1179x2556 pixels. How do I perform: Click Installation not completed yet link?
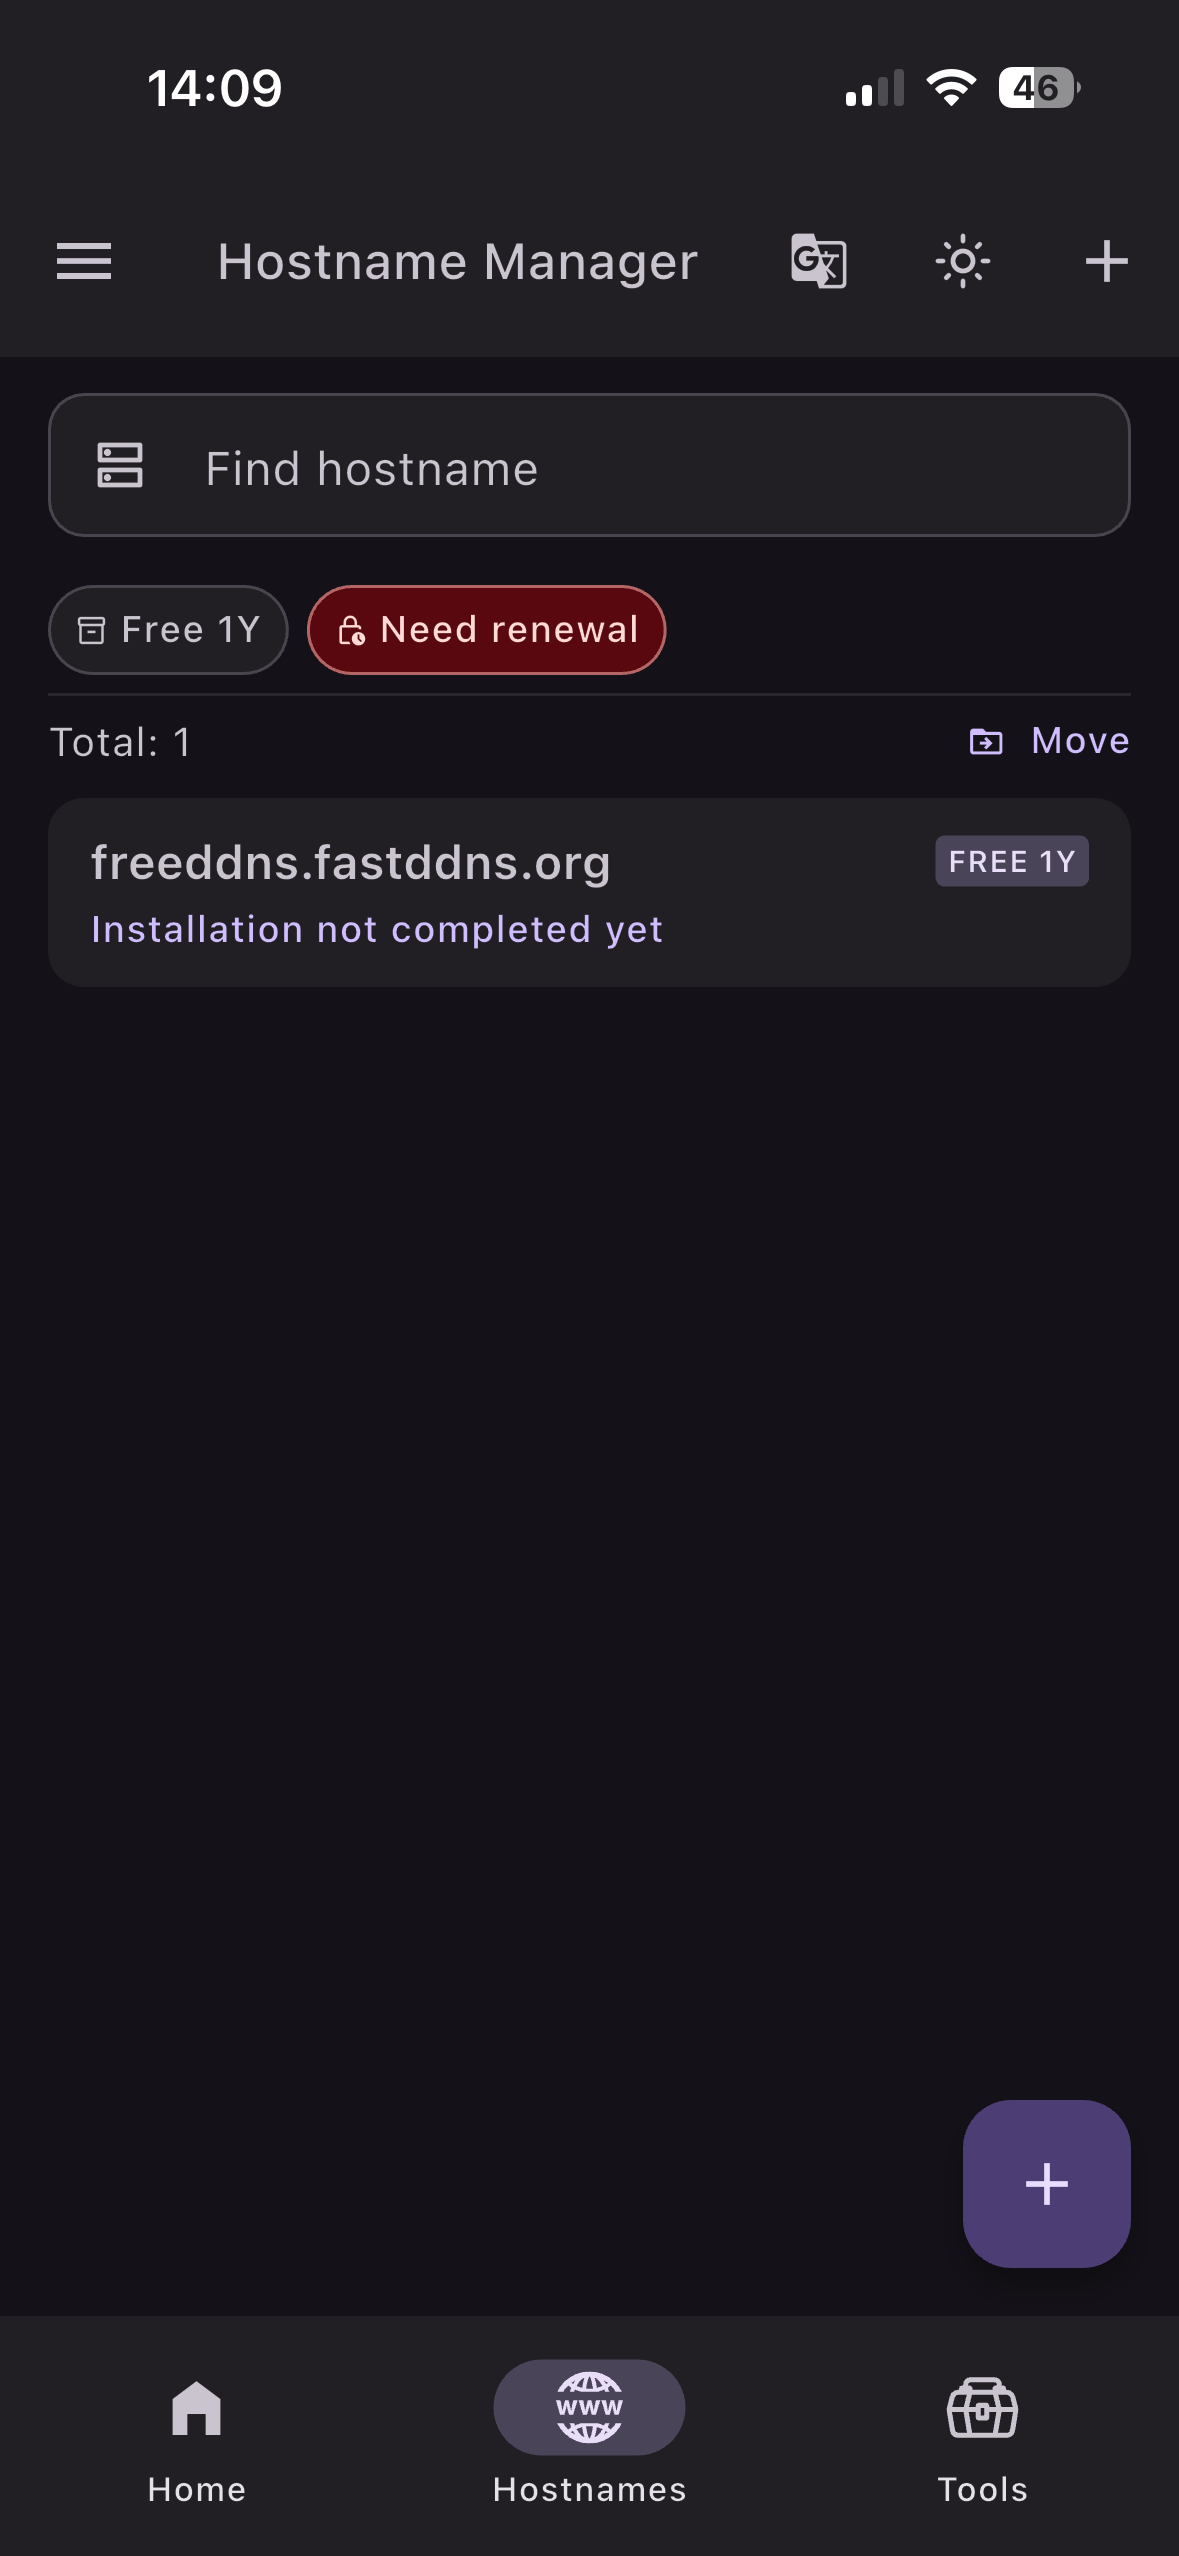point(377,930)
